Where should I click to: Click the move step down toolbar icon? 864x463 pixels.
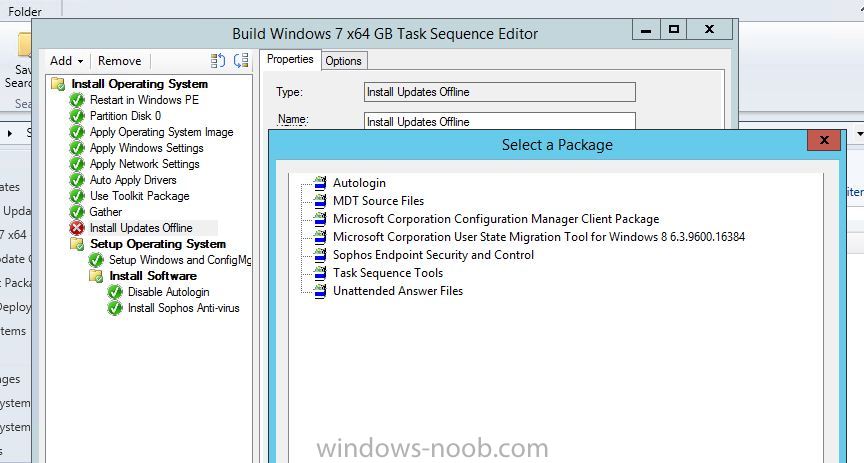tap(241, 61)
